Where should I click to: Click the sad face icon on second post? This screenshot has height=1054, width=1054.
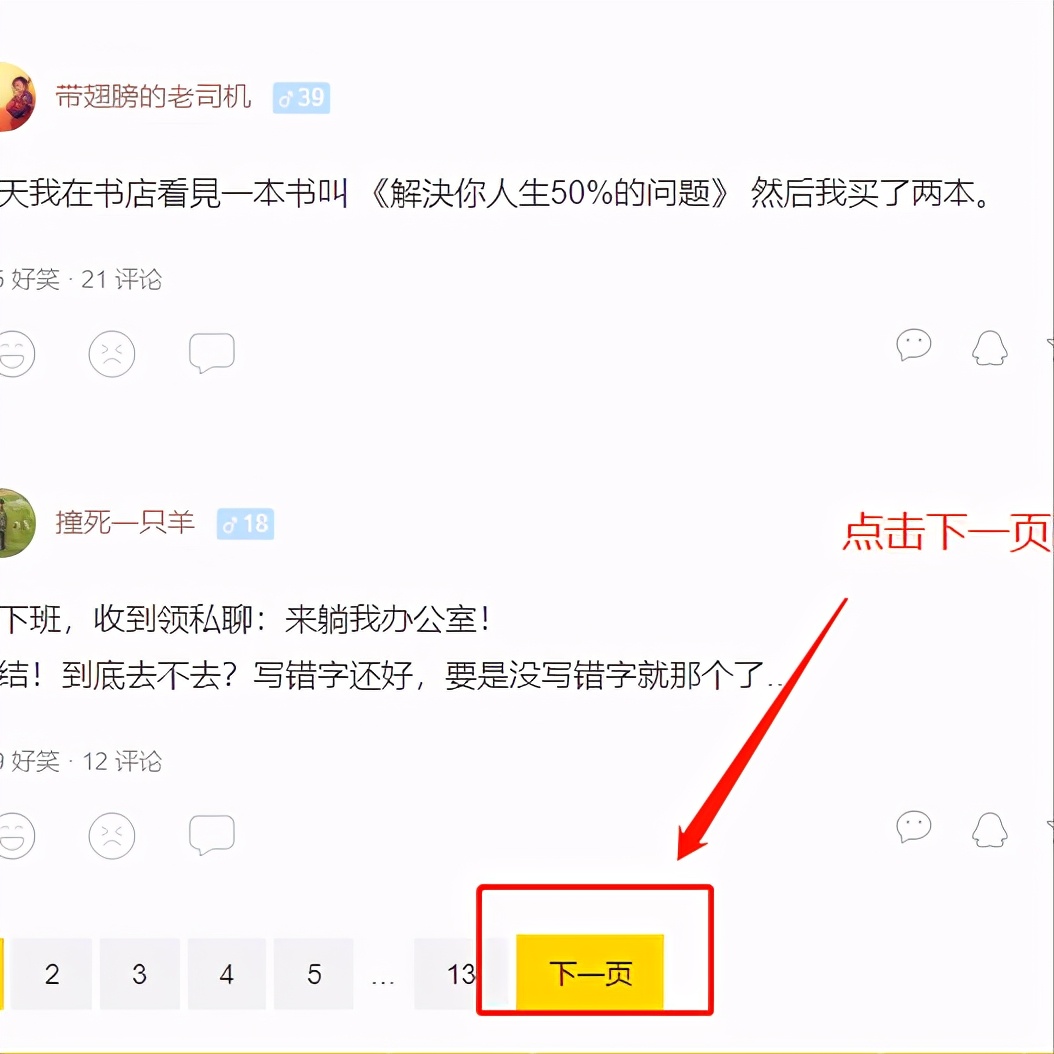pos(112,836)
